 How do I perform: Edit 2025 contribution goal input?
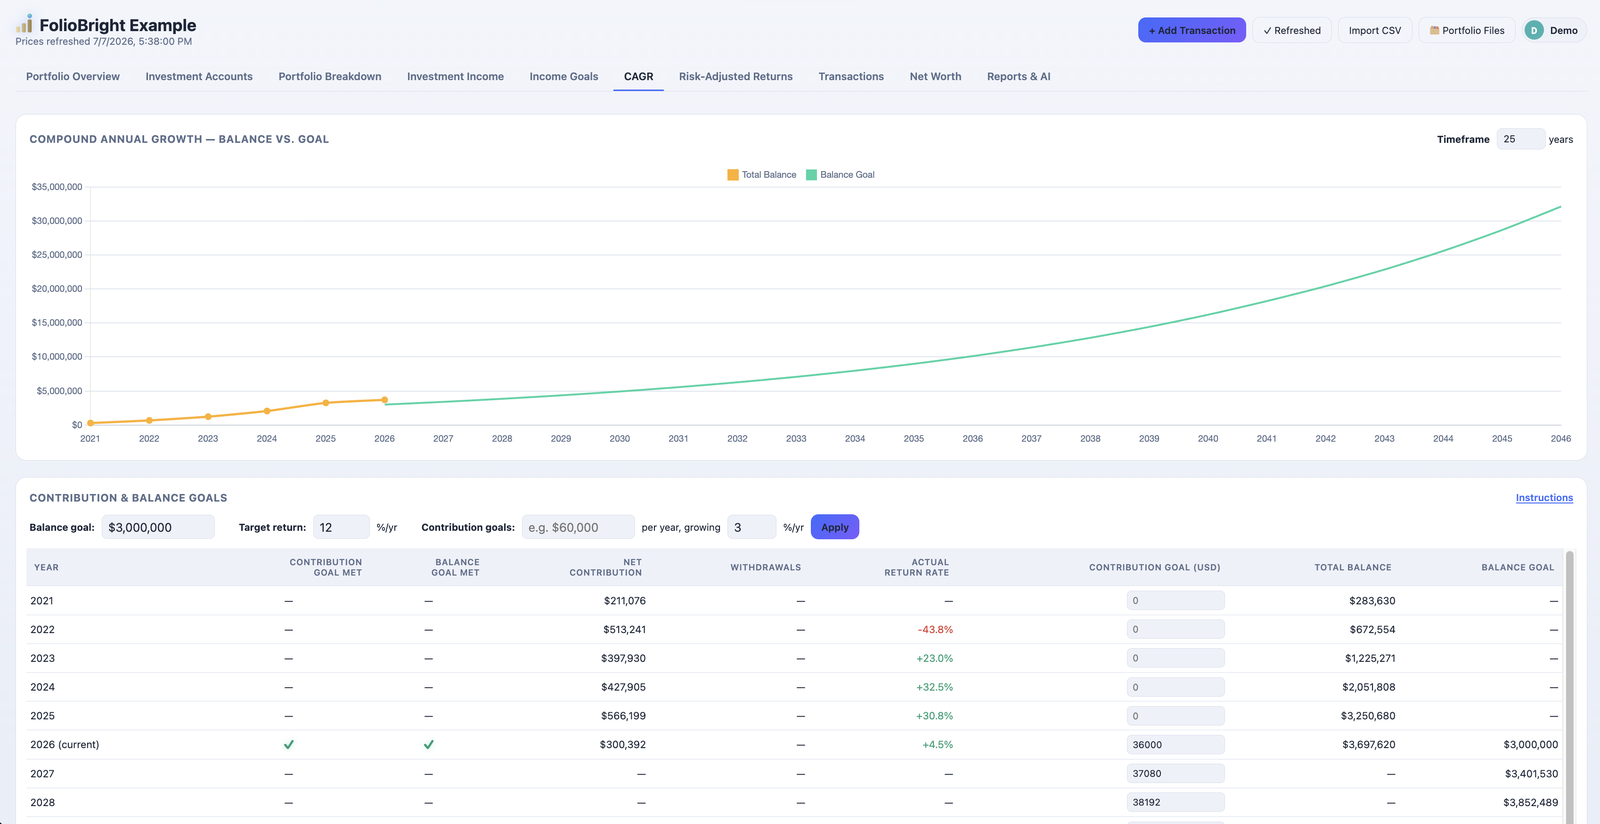(x=1175, y=716)
